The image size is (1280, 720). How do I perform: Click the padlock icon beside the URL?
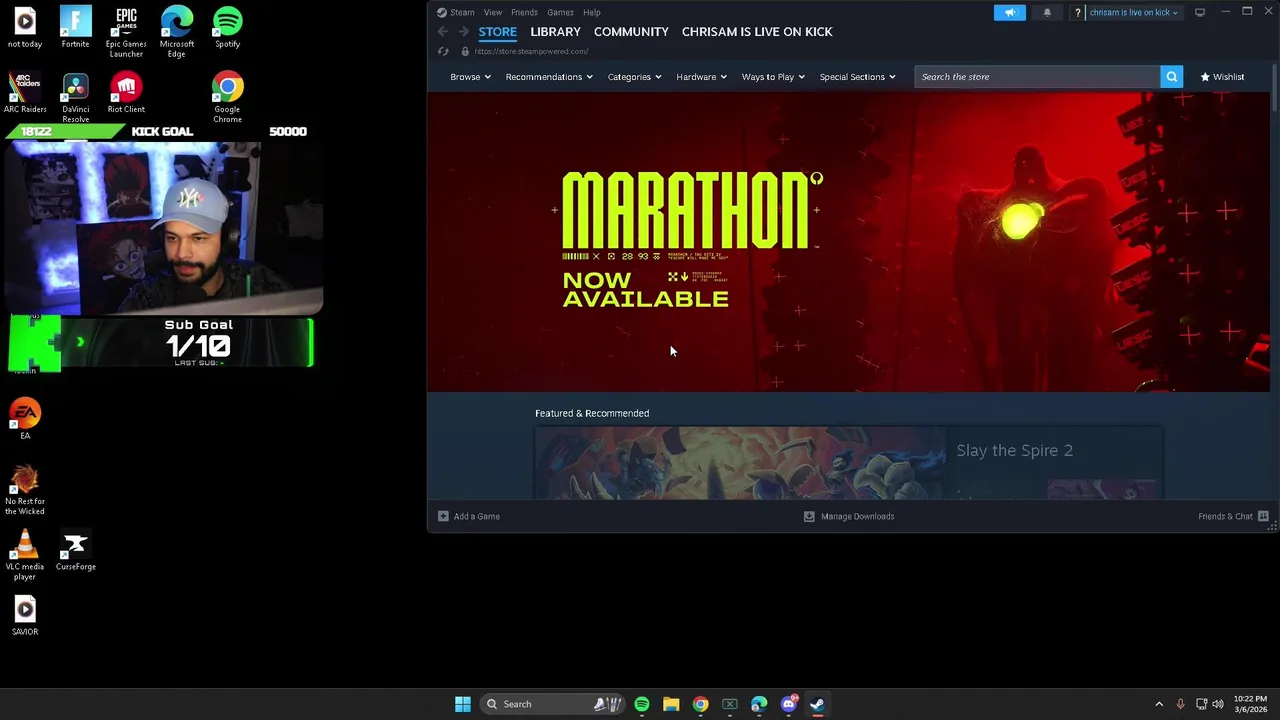[x=464, y=51]
